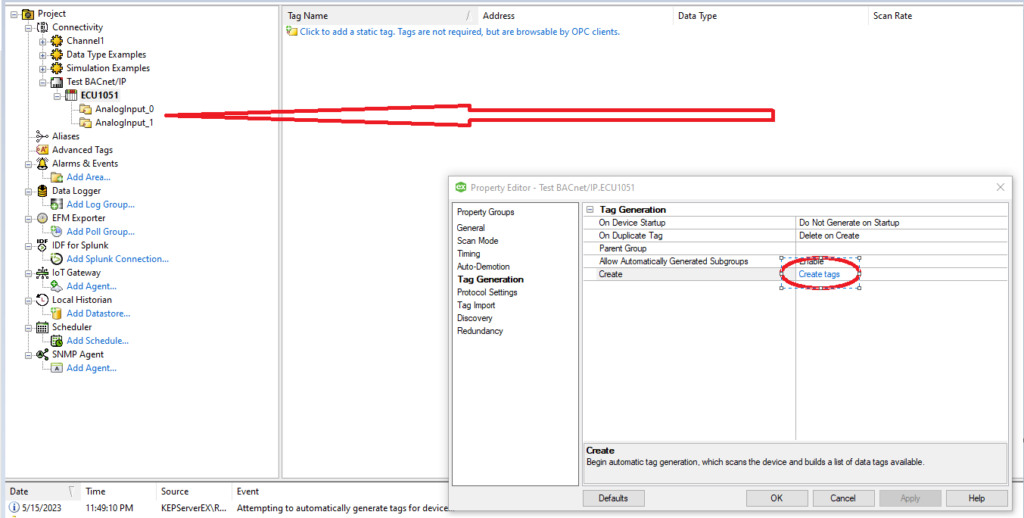Click the Data Type Examples gear icon
Viewport: 1024px width, 518px height.
57,55
